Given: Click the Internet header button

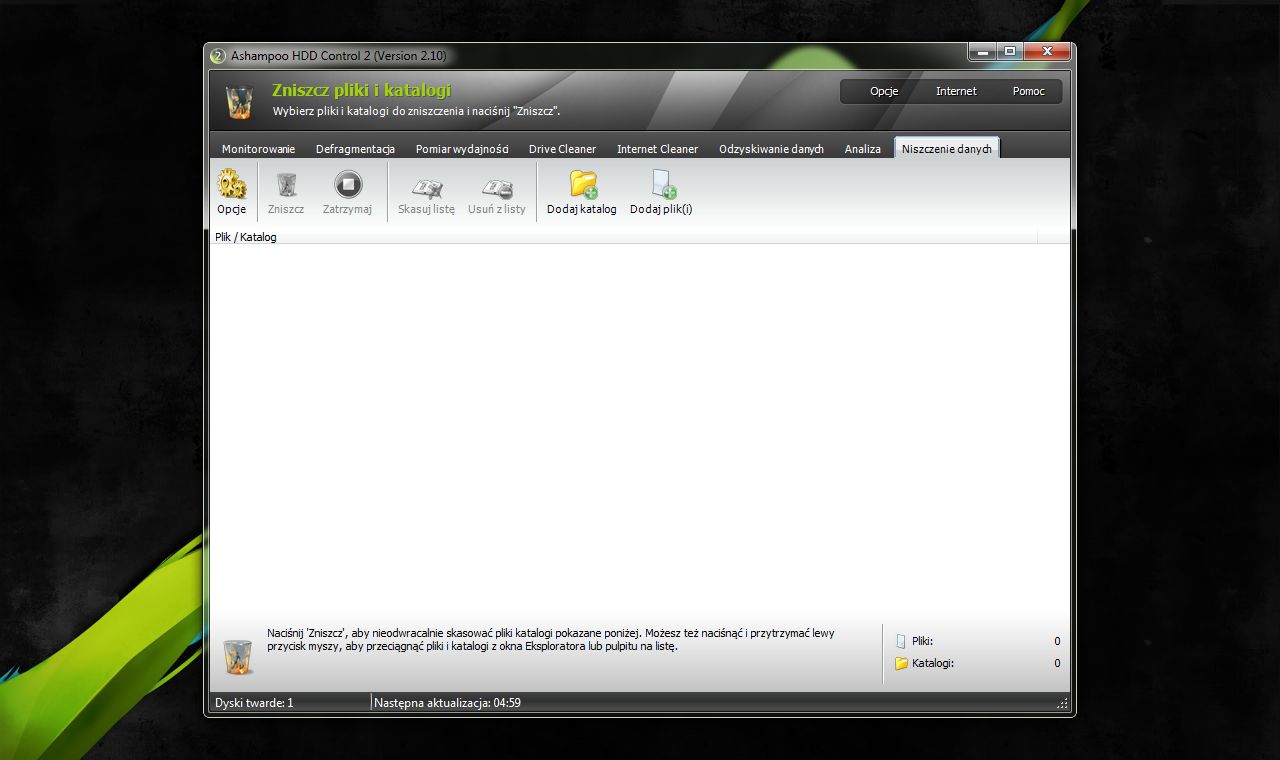Looking at the screenshot, I should (956, 91).
